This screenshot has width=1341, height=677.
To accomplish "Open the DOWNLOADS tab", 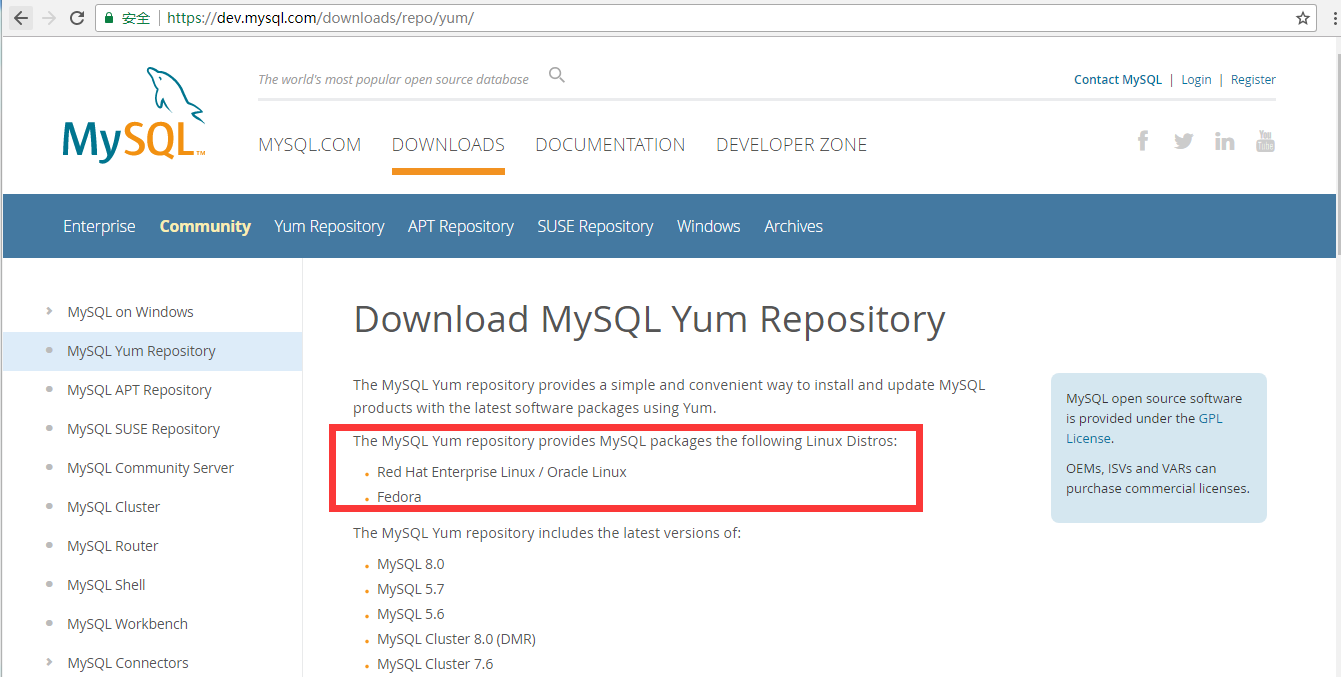I will click(448, 145).
